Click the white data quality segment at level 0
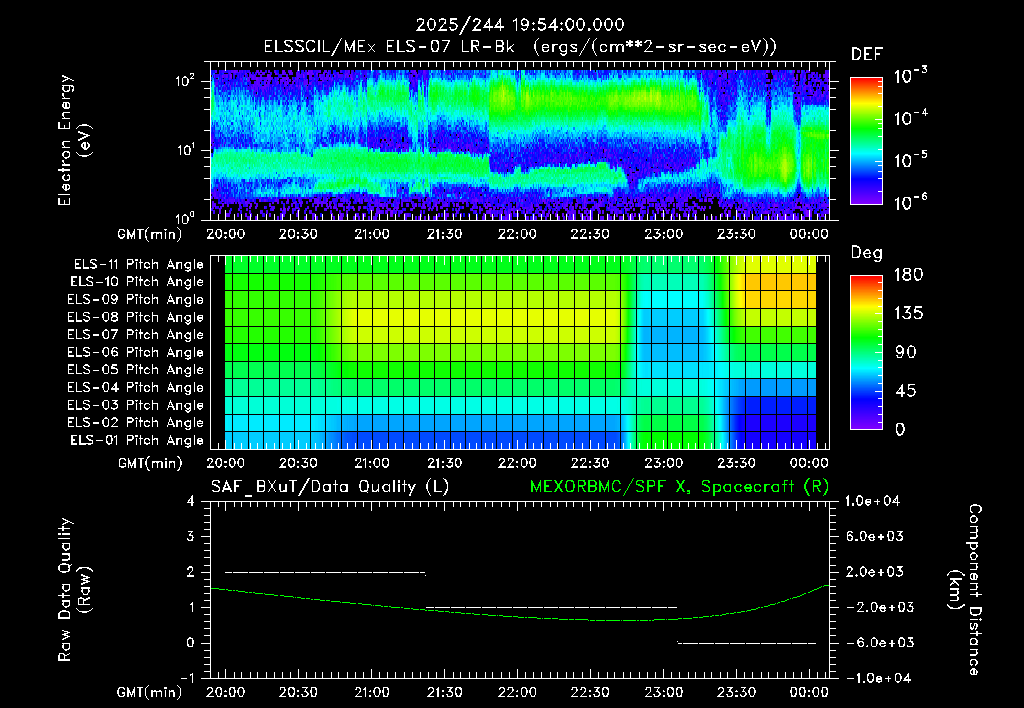The image size is (1024, 708). (746, 643)
